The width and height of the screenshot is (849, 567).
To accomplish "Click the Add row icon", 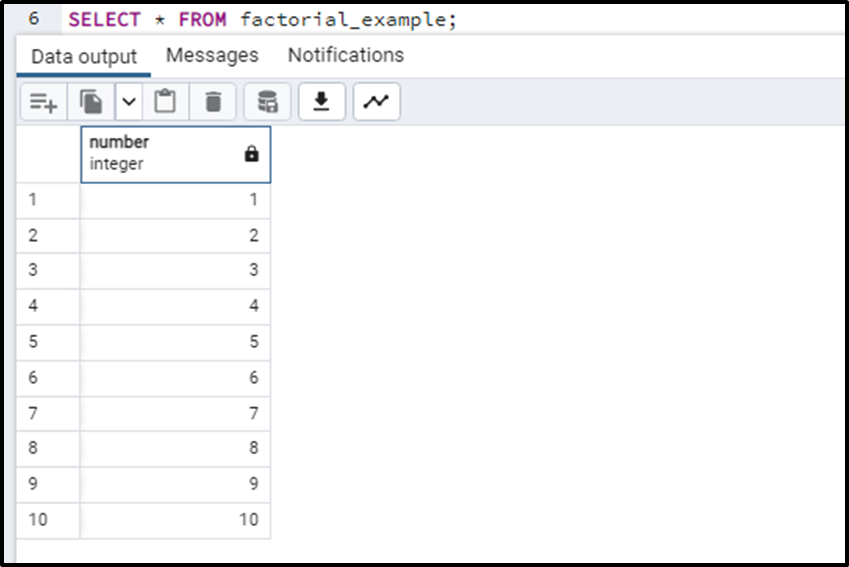I will point(44,101).
